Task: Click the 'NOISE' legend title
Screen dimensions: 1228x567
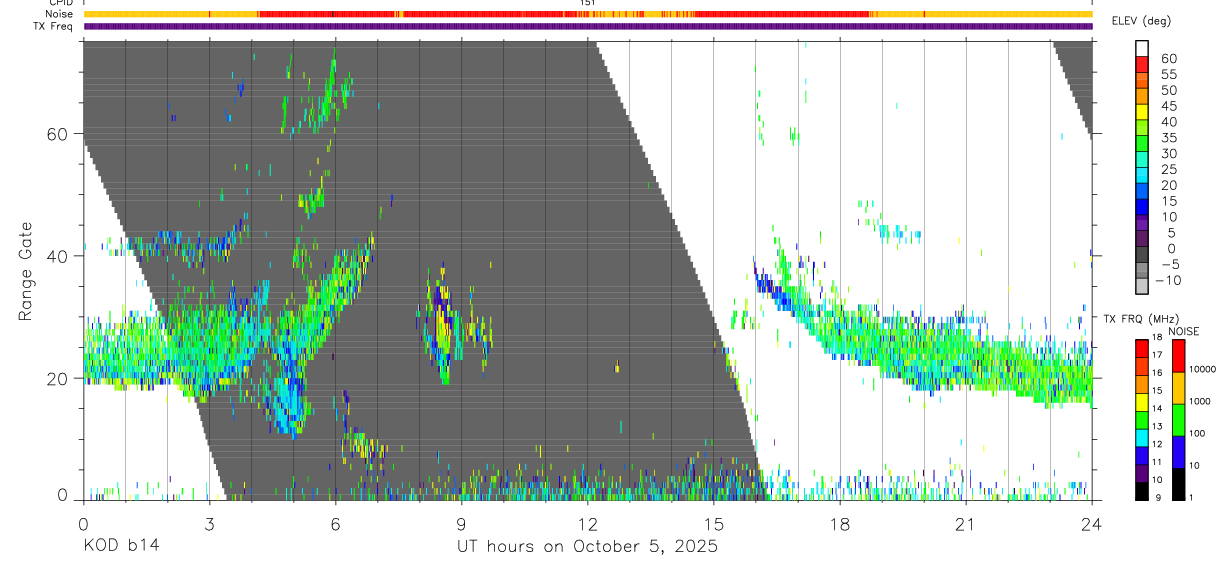Action: pyautogui.click(x=1183, y=331)
